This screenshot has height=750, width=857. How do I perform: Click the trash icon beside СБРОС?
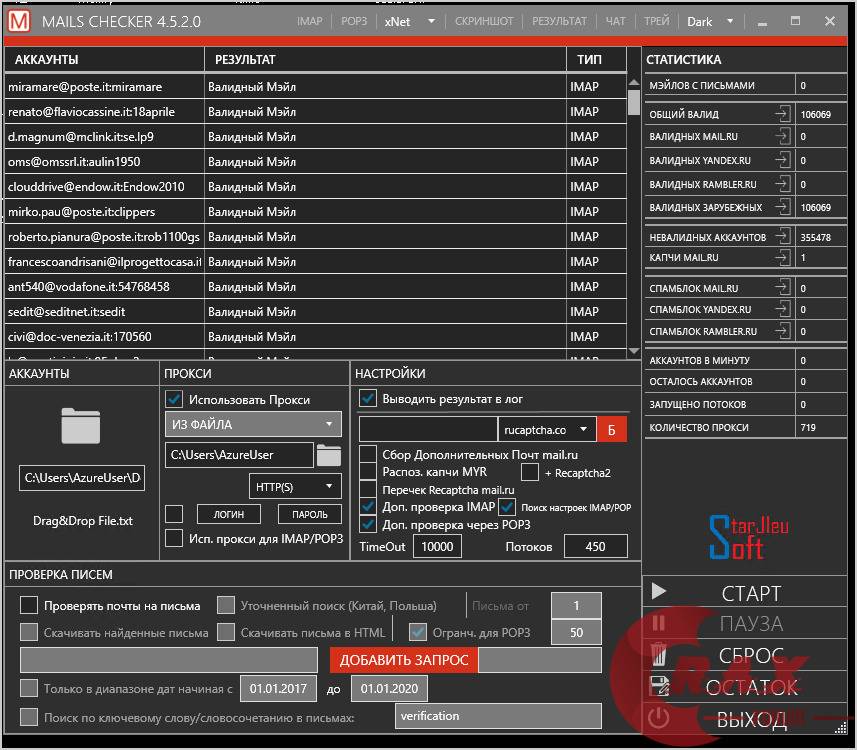(660, 656)
